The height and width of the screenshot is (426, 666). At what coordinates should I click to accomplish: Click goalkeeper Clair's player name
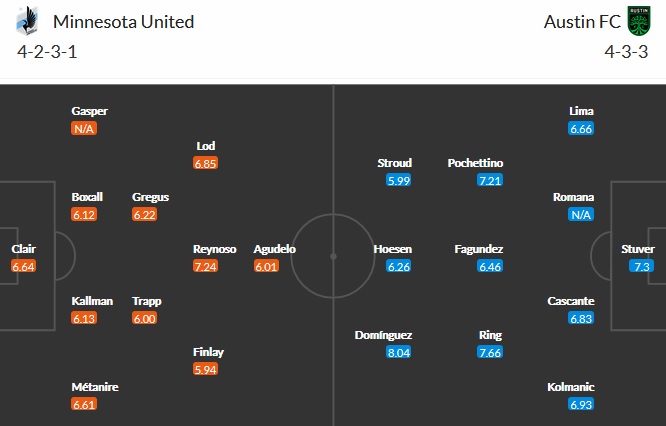point(23,249)
